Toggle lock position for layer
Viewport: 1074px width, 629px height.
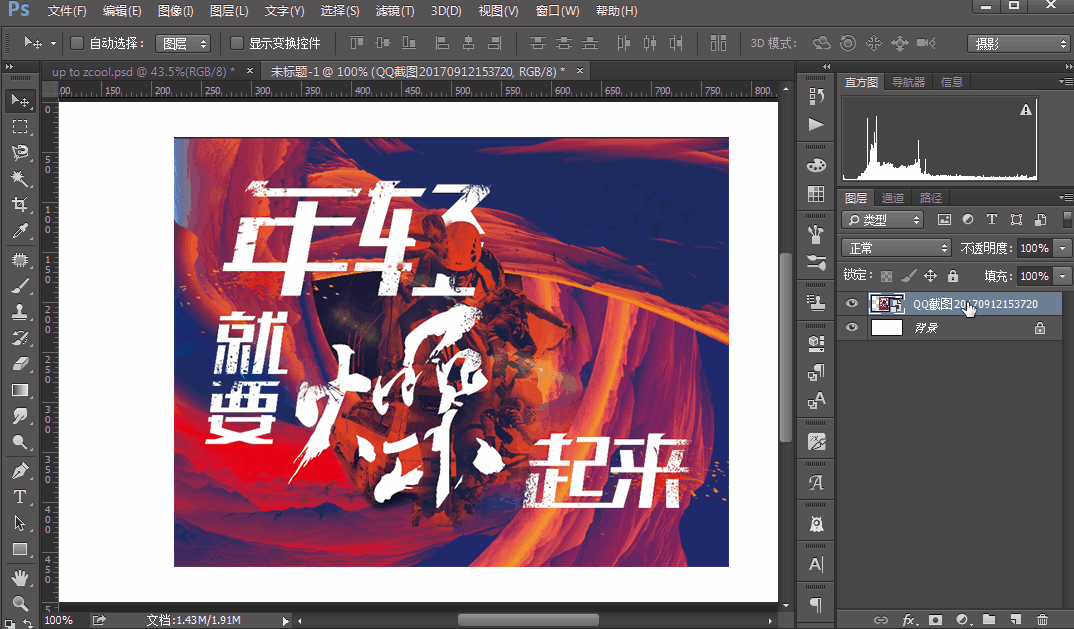(930, 276)
